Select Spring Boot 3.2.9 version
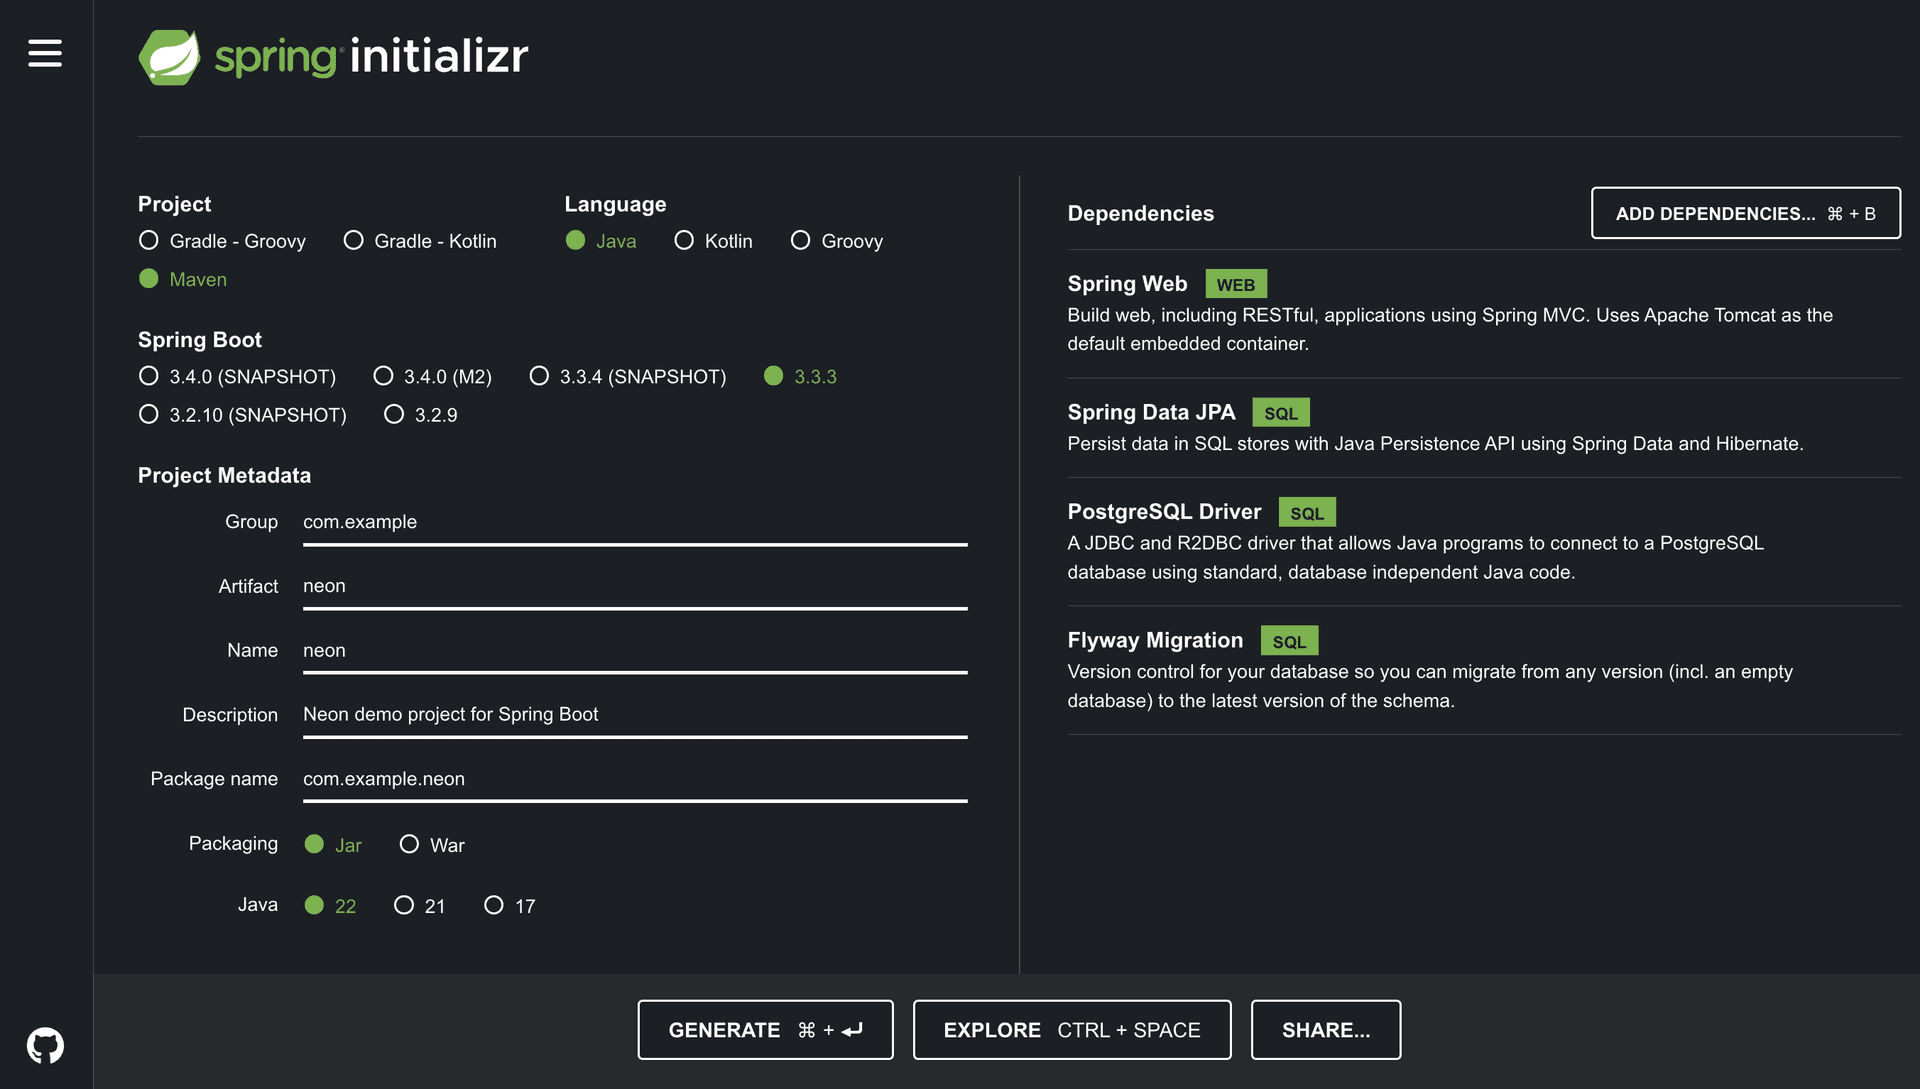Image resolution: width=1920 pixels, height=1089 pixels. coord(395,415)
